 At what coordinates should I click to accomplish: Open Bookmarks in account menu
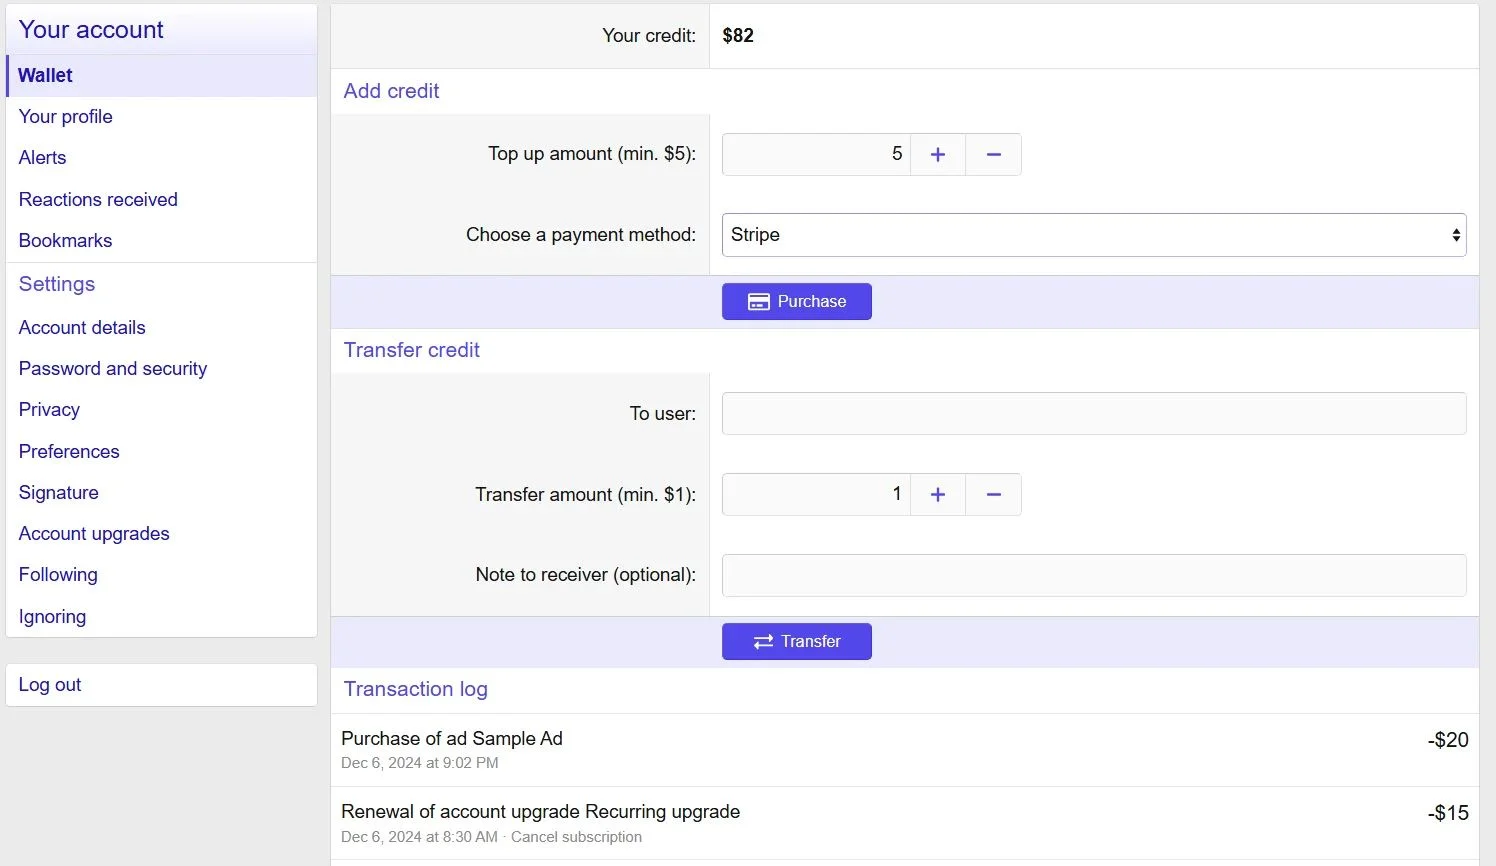click(x=66, y=241)
